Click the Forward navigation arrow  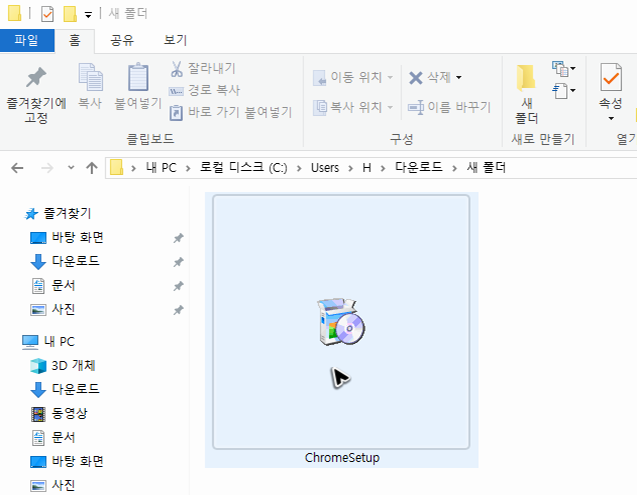[x=48, y=167]
